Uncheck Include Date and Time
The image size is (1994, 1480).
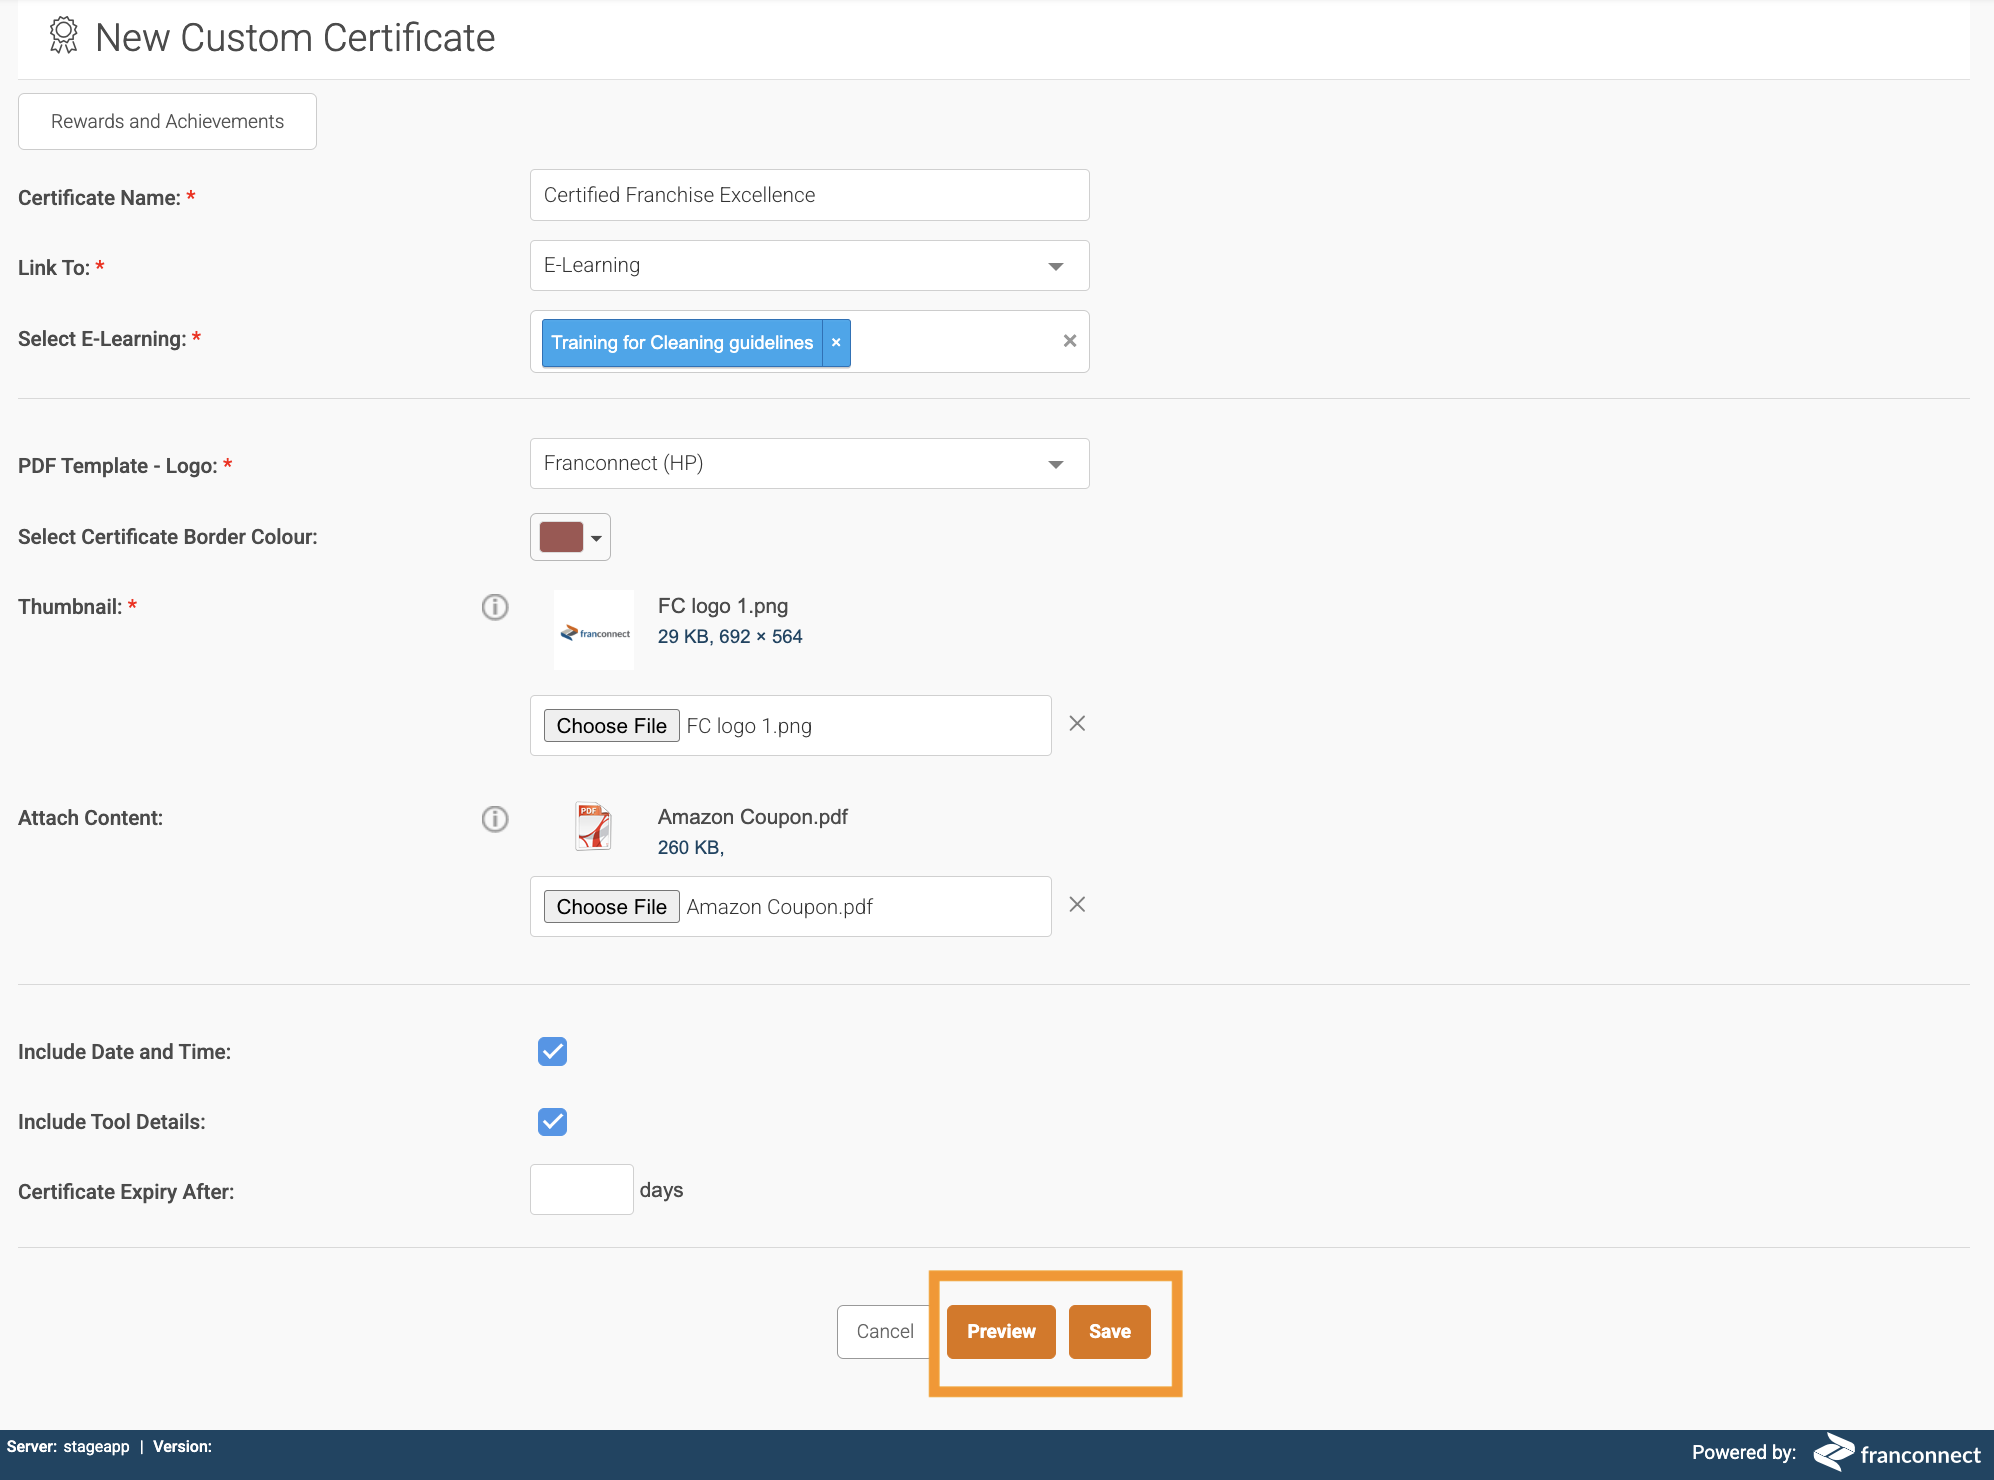(x=552, y=1052)
